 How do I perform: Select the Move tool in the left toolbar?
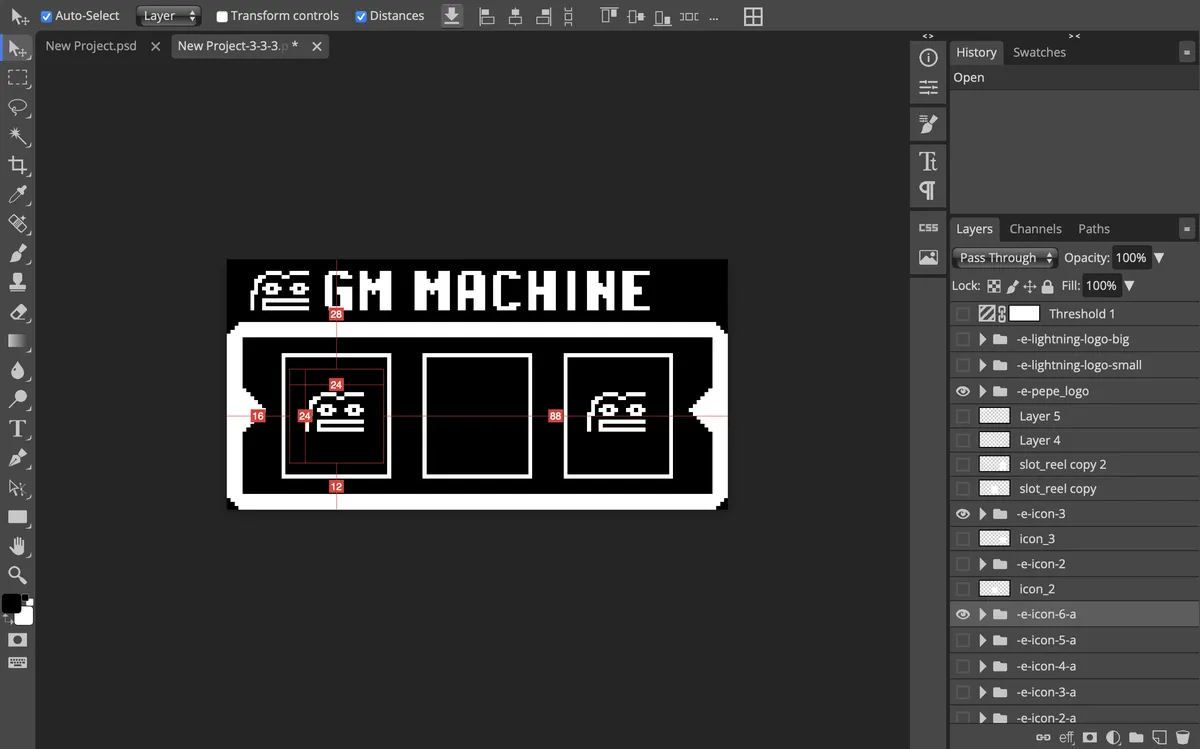(18, 48)
